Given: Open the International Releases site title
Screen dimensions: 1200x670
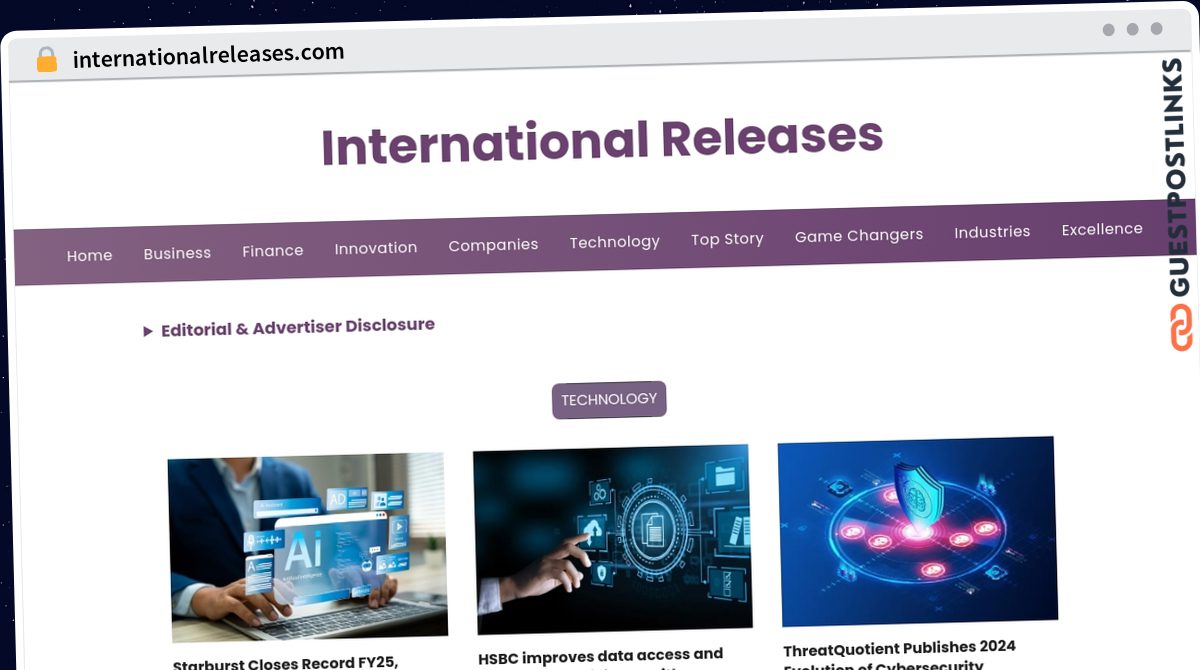Looking at the screenshot, I should (602, 141).
